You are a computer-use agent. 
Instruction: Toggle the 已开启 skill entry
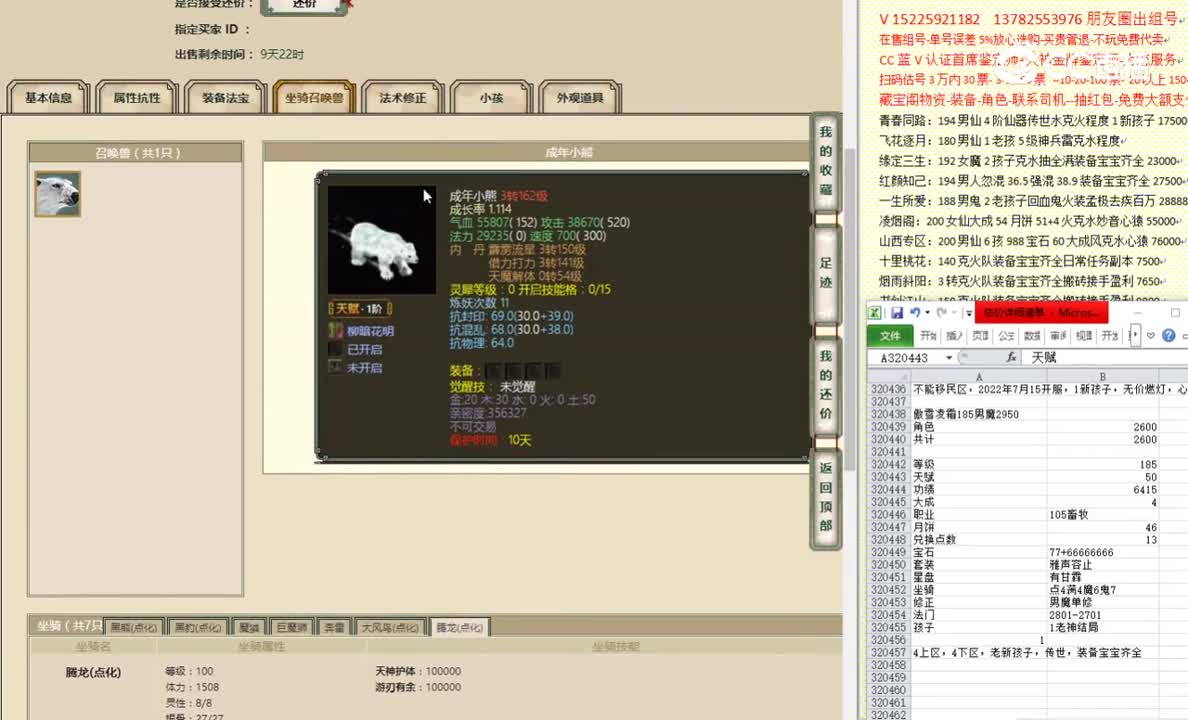[360, 348]
